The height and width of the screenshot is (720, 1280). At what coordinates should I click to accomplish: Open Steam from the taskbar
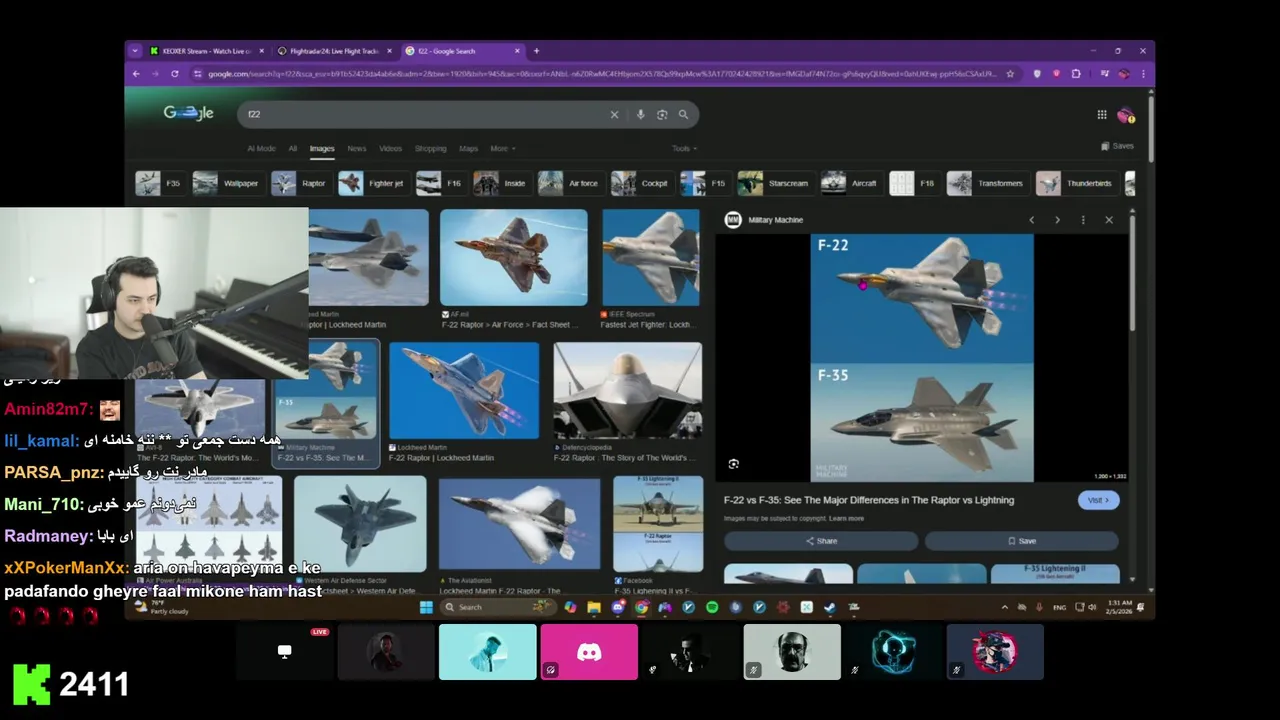point(830,607)
